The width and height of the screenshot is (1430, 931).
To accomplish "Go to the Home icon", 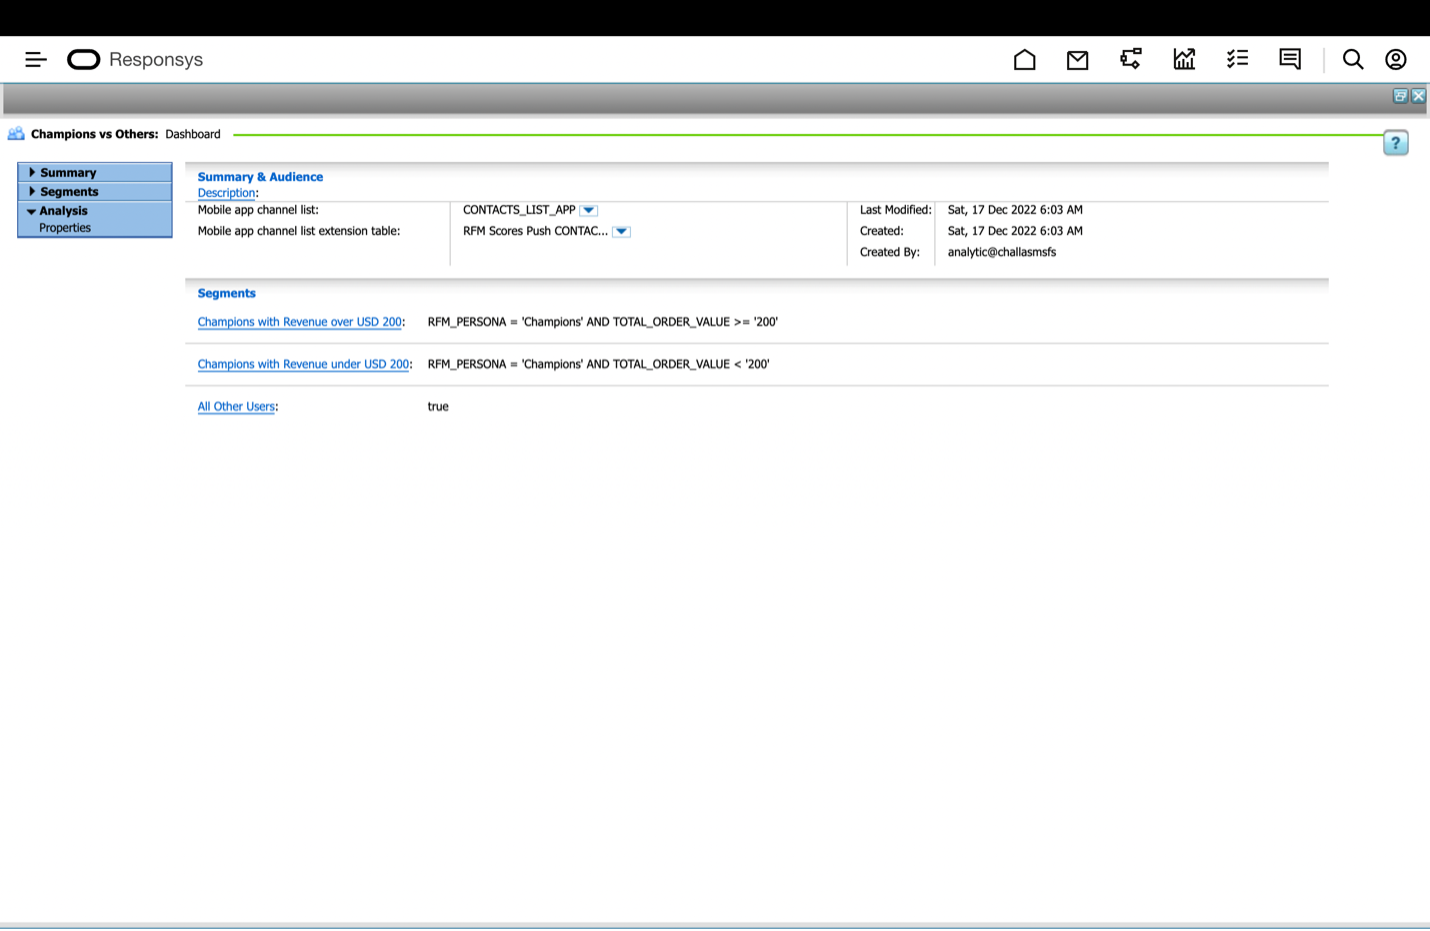I will click(x=1024, y=60).
